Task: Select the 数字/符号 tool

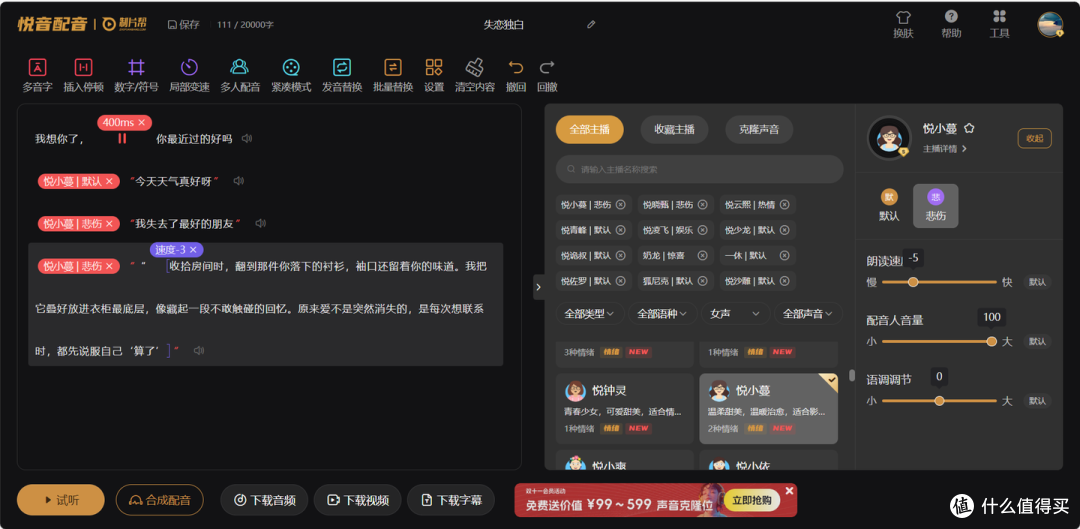Action: [x=136, y=75]
